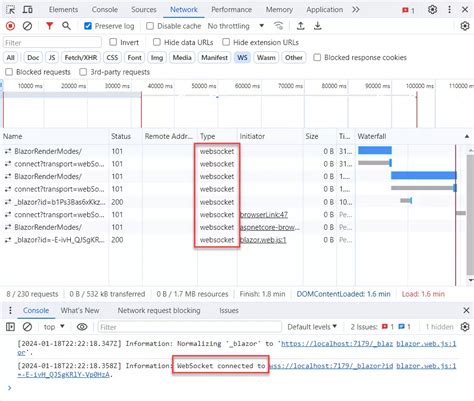Open Console settings gear icon
This screenshot has width=474, height=401.
[465, 327]
